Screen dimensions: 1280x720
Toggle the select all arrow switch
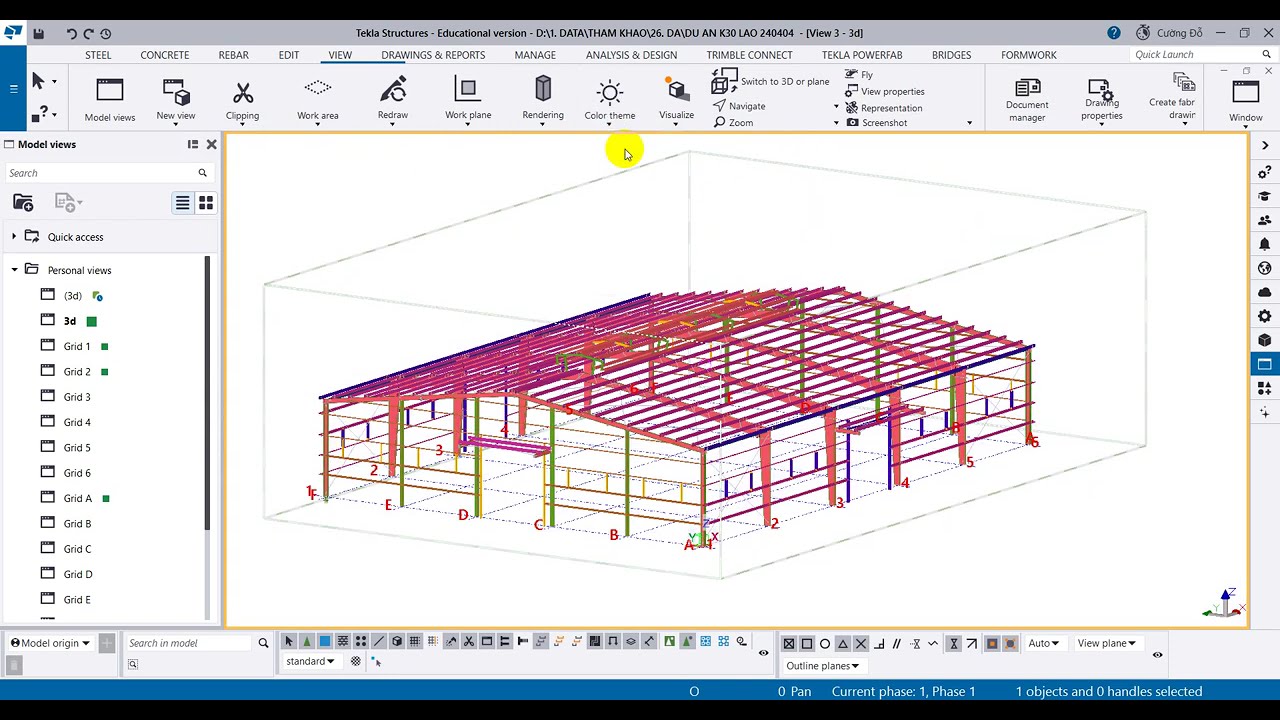click(x=289, y=641)
